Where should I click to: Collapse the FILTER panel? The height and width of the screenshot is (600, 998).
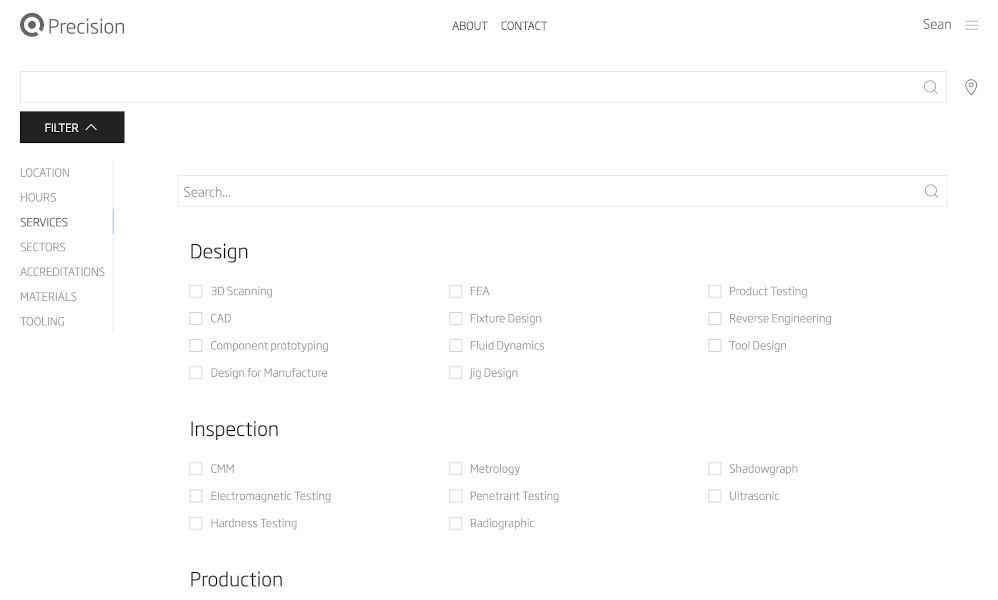point(72,127)
